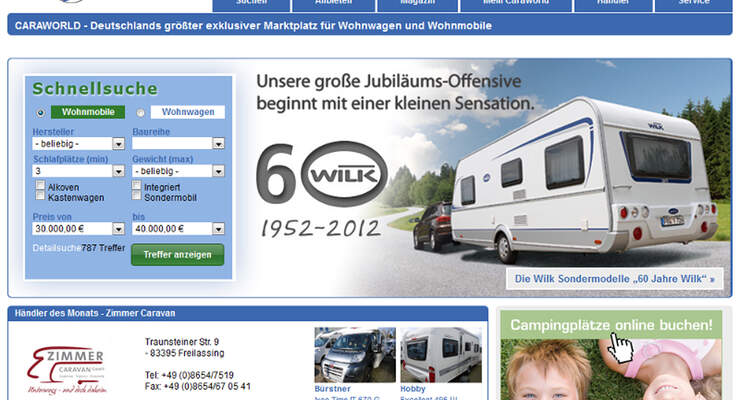The height and width of the screenshot is (400, 740).
Task: Open the Baureihe dropdown
Action: tap(178, 143)
